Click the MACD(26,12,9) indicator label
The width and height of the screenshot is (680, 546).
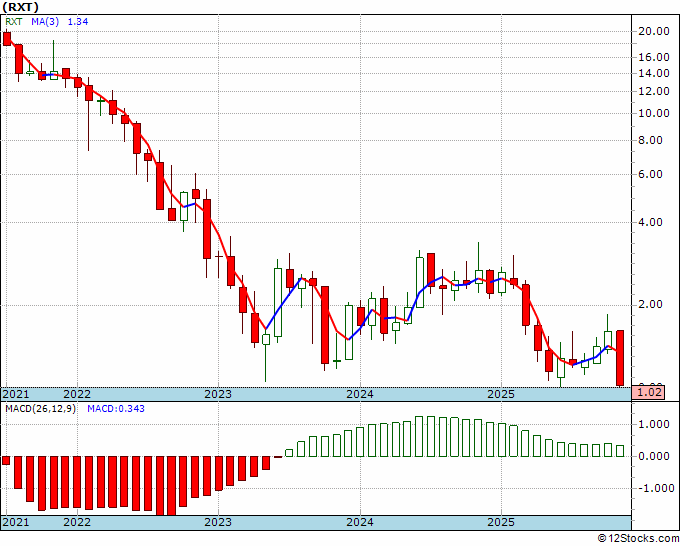tap(40, 409)
